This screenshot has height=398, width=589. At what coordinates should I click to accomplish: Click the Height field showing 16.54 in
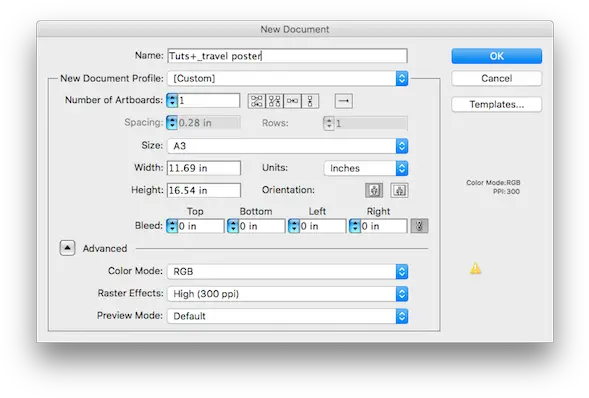[x=204, y=190]
